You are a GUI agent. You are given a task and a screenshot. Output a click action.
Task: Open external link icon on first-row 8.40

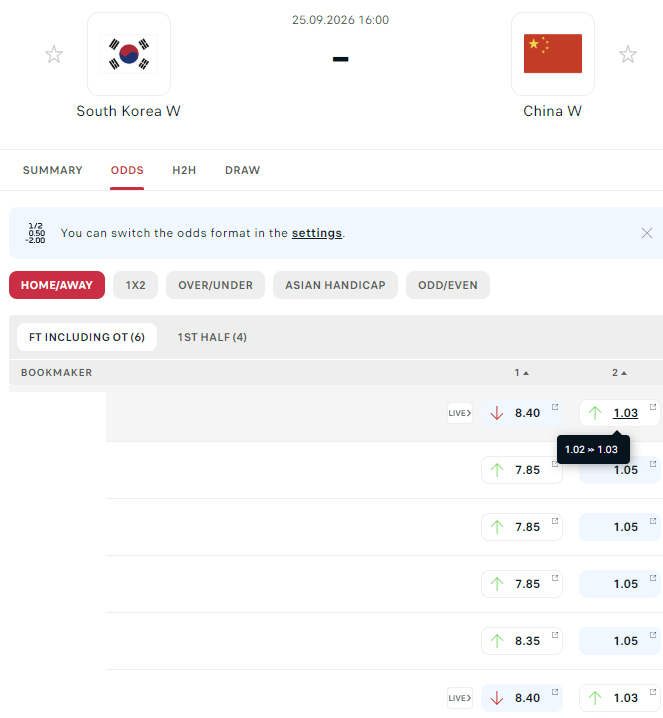tap(555, 407)
